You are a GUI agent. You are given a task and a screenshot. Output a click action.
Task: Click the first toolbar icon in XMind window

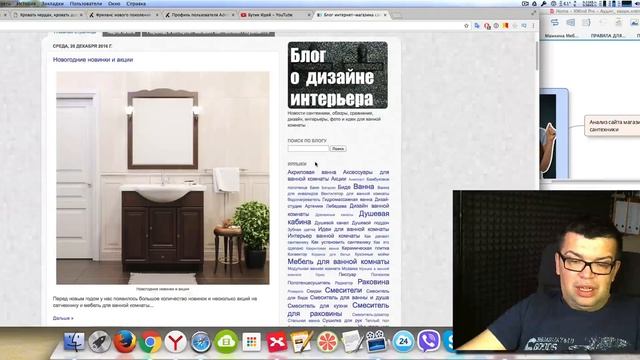coord(555,22)
